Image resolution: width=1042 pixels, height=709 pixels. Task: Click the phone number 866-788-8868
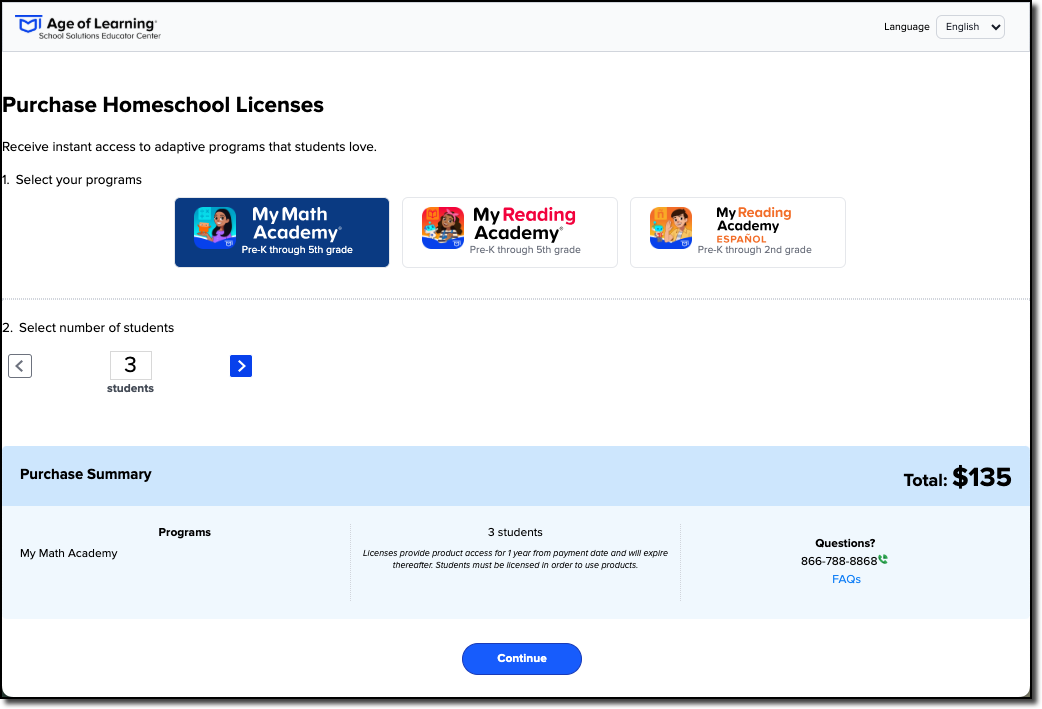pos(839,561)
